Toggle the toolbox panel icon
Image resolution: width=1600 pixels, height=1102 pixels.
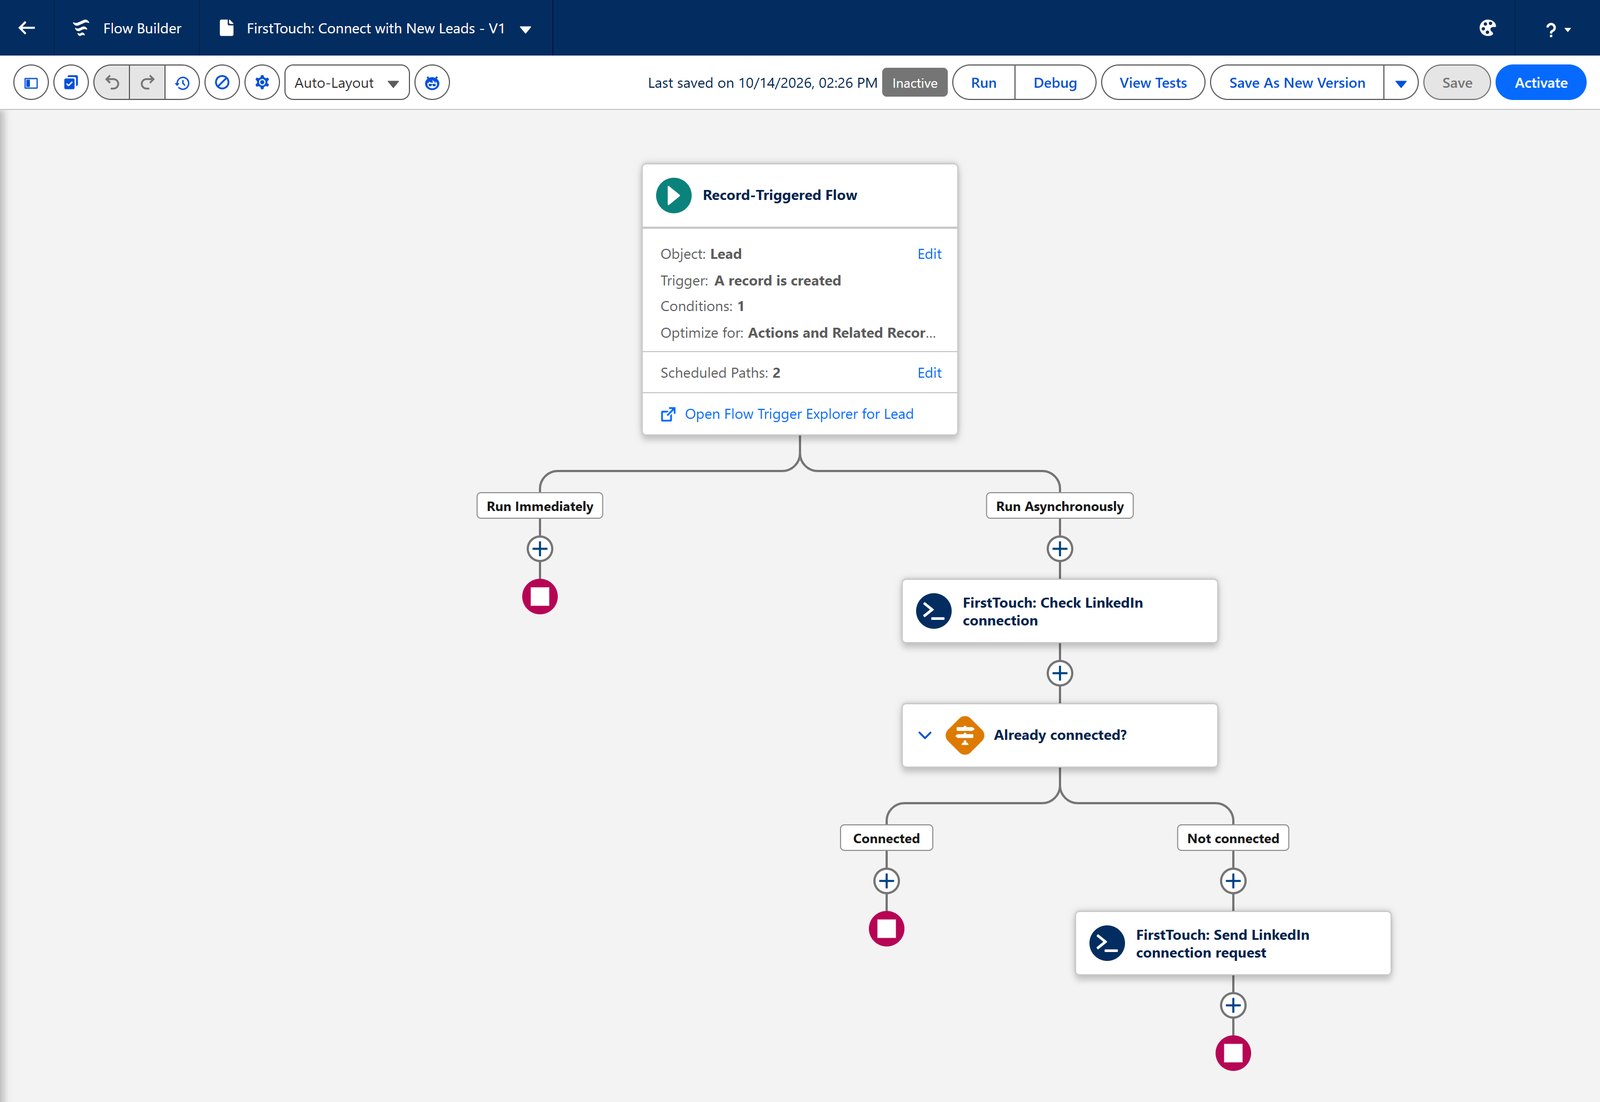tap(31, 83)
